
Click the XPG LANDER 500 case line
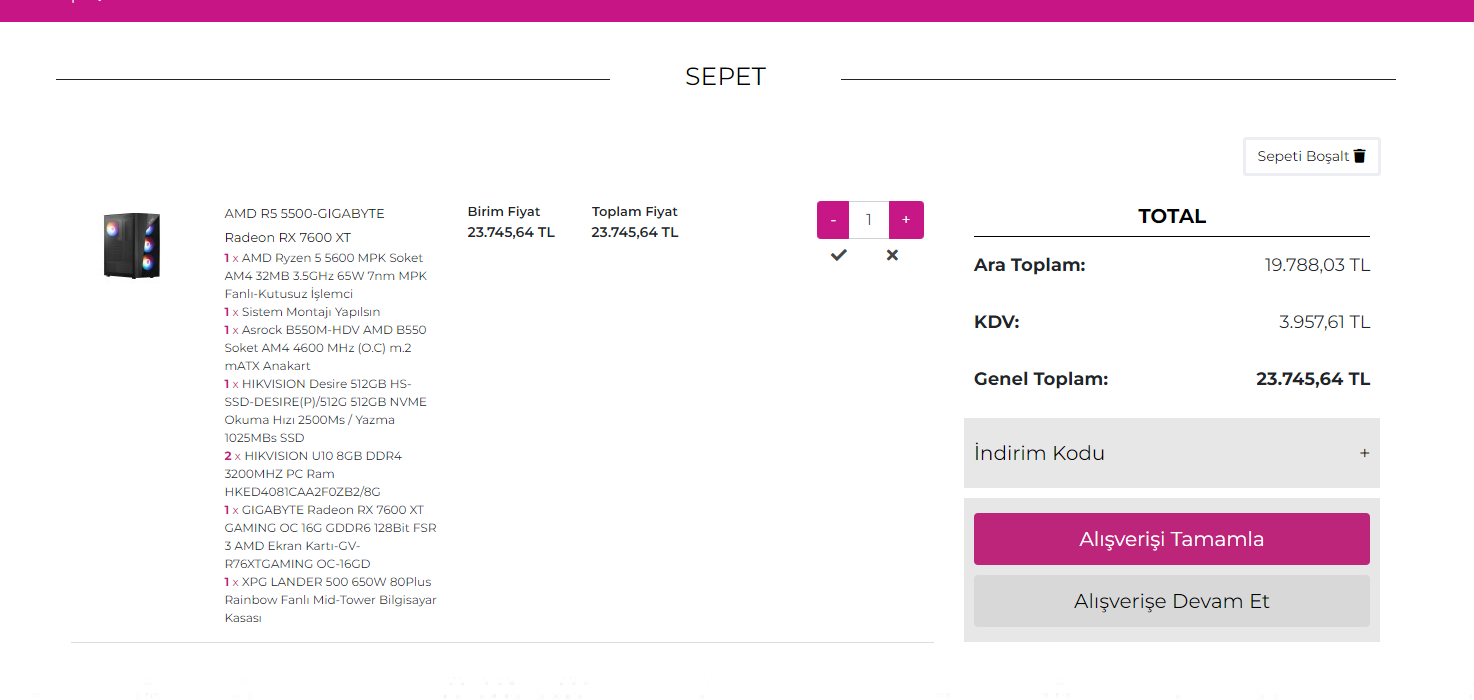click(x=330, y=599)
